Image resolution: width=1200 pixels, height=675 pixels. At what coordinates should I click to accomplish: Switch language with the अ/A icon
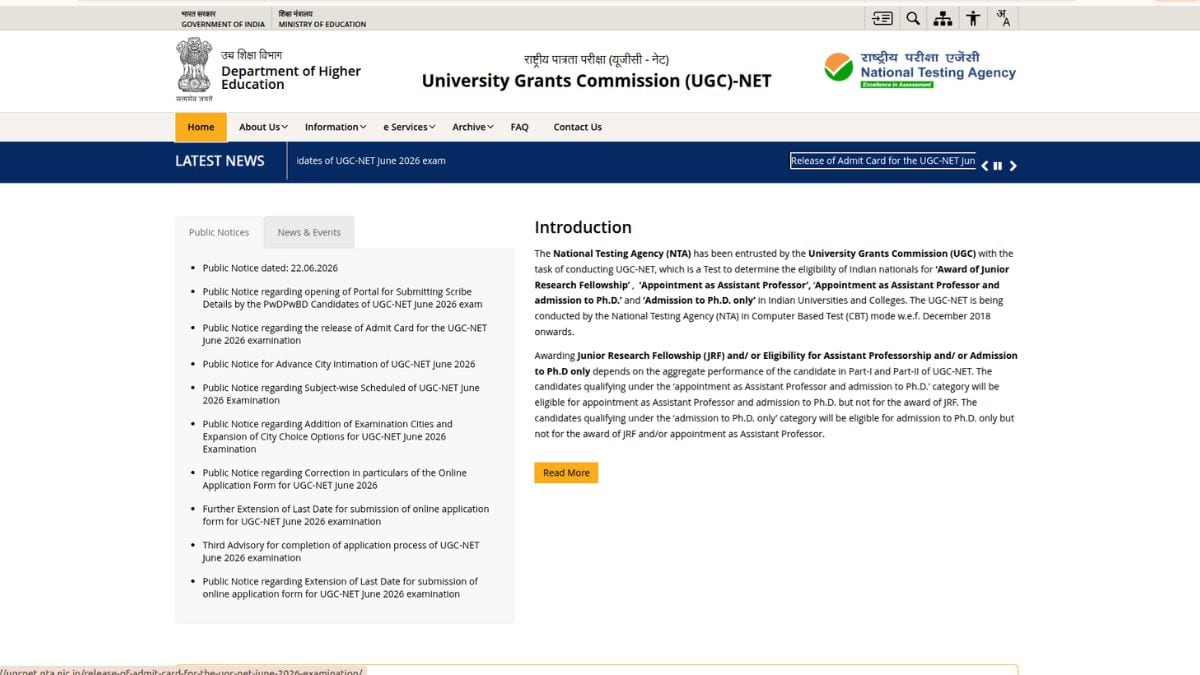1003,18
